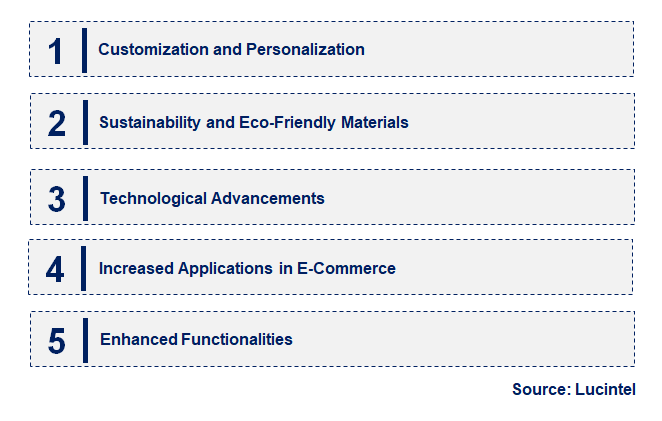
Task: Click empty area of Technological Advancements box
Action: (x=479, y=197)
